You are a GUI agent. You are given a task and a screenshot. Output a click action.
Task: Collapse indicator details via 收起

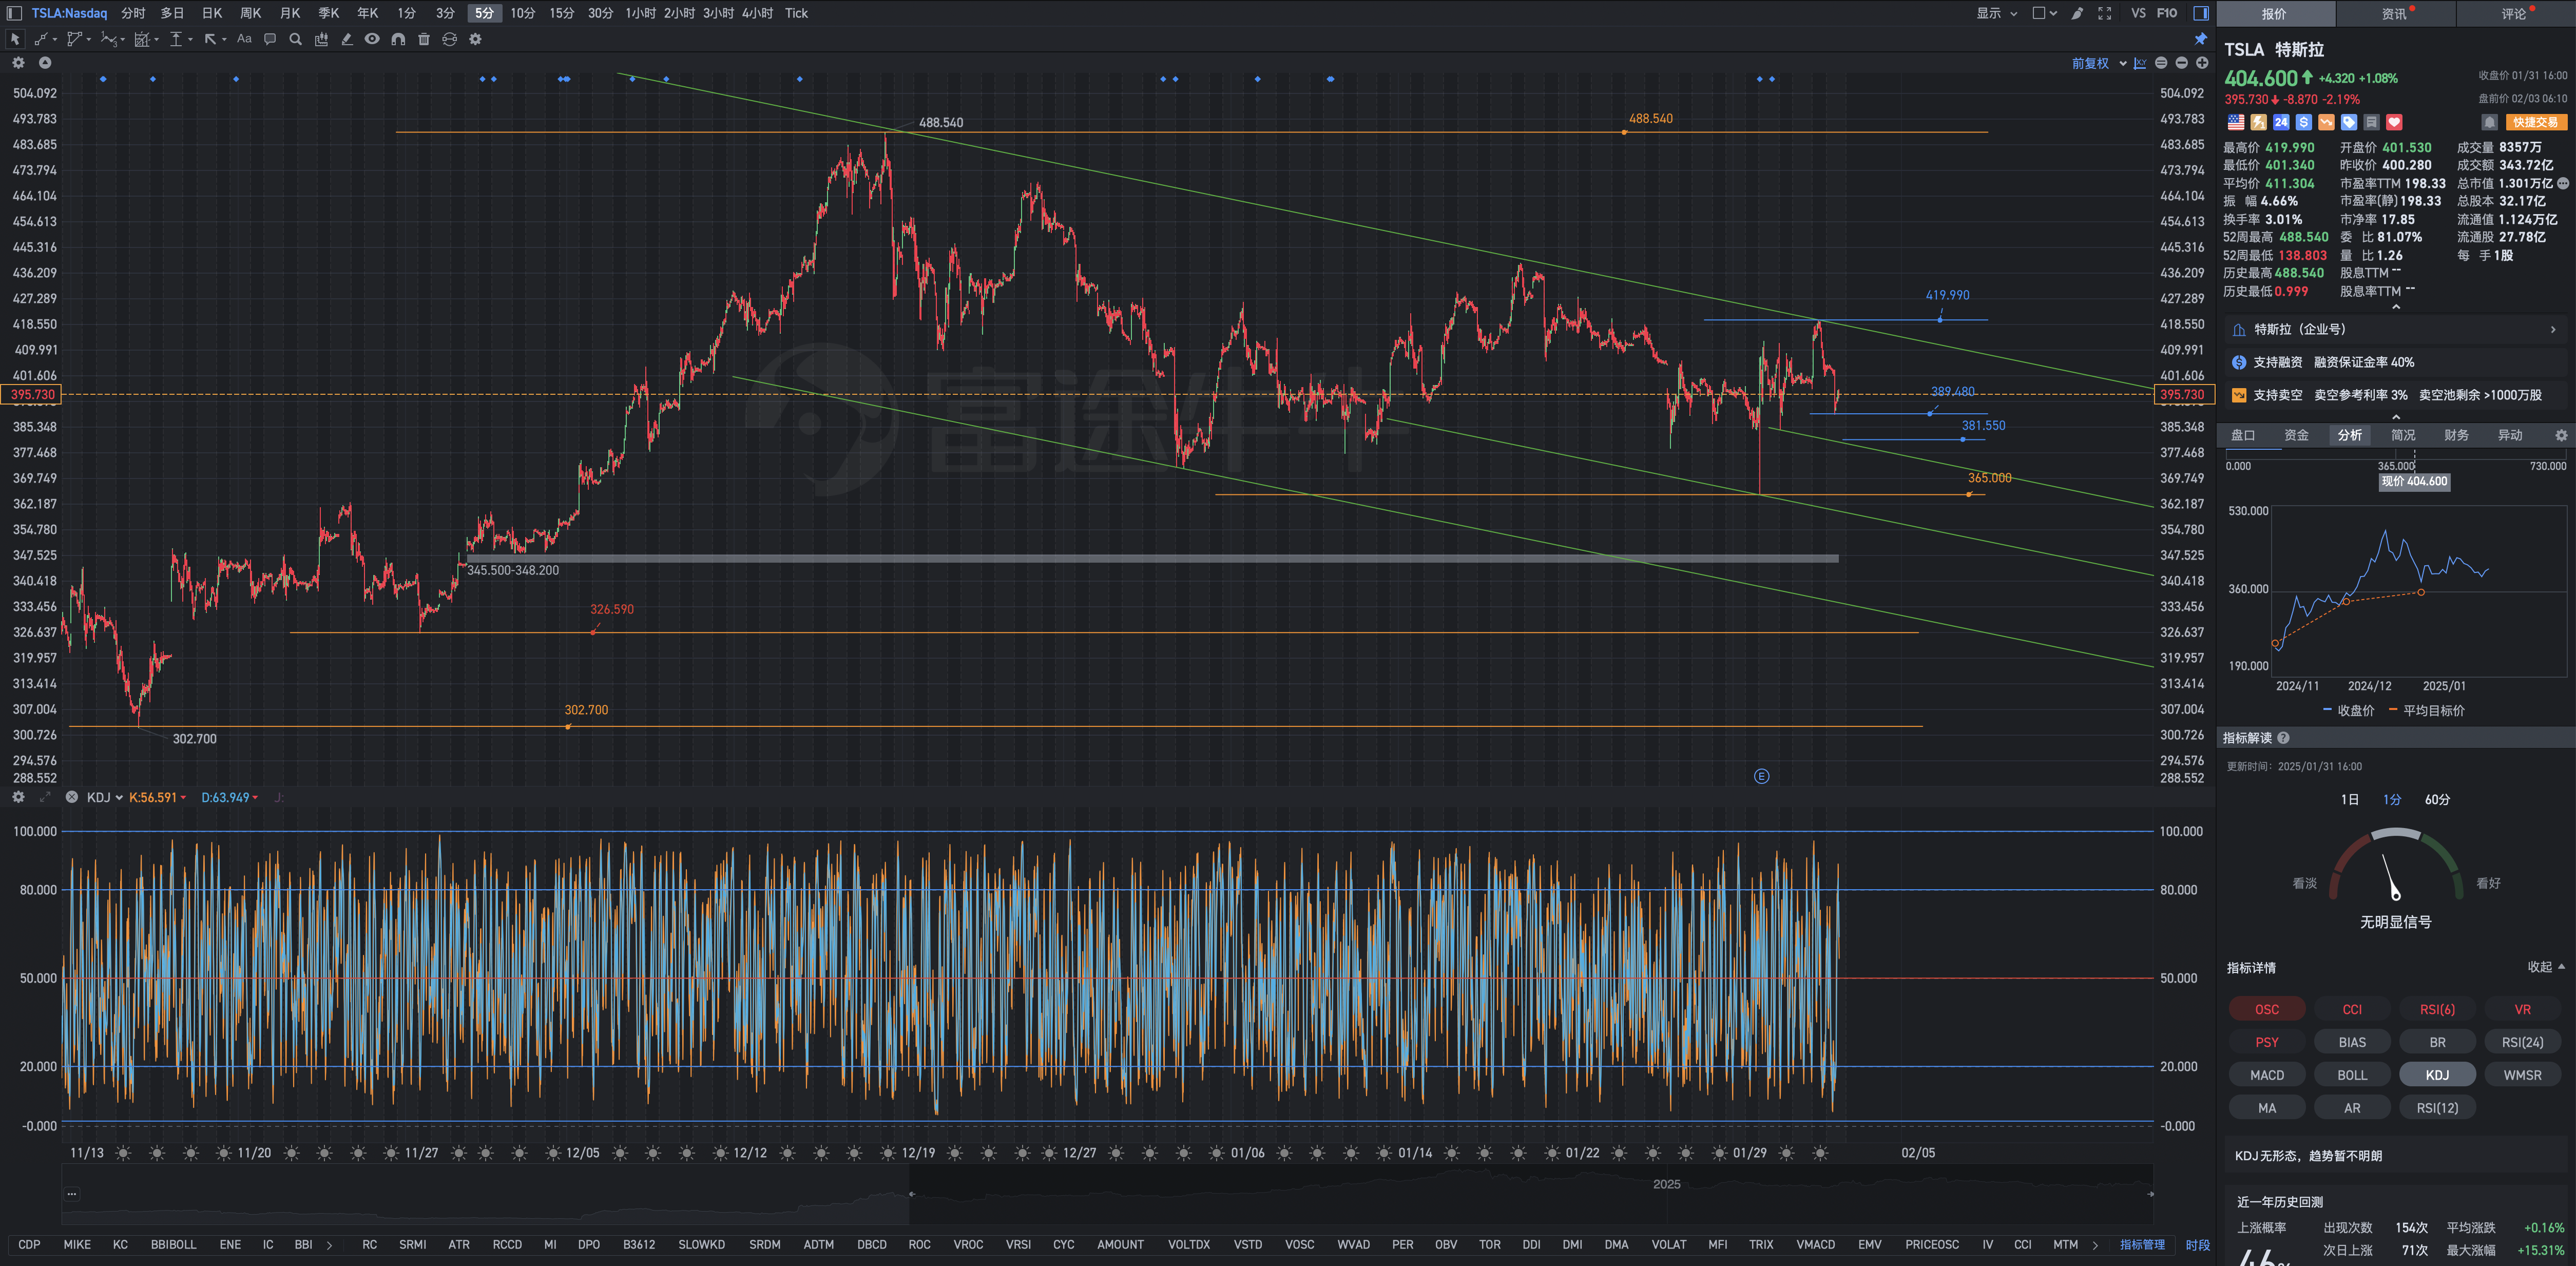tap(2546, 967)
